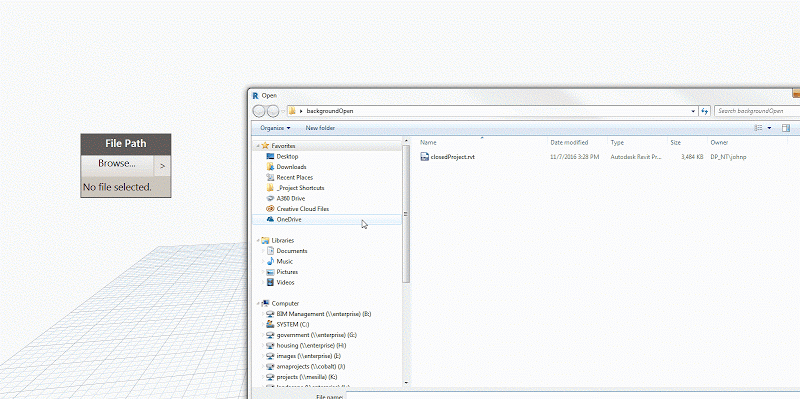
Task: Select the closedProject.rvt file
Action: (453, 157)
